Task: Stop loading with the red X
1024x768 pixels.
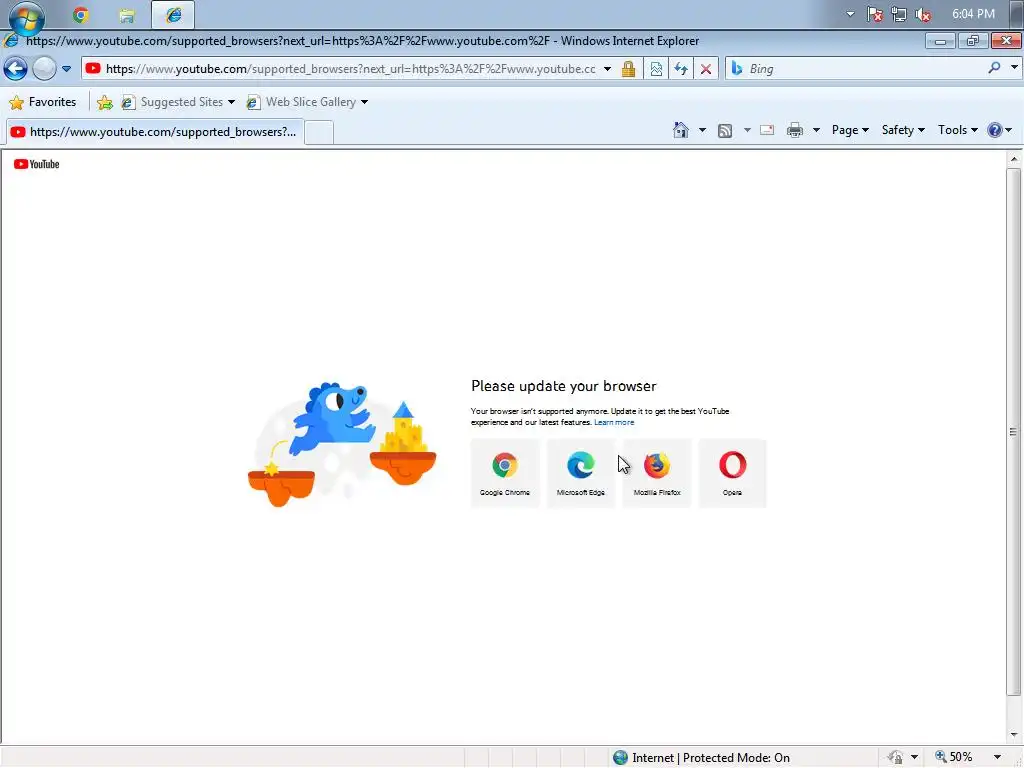Action: (x=706, y=69)
